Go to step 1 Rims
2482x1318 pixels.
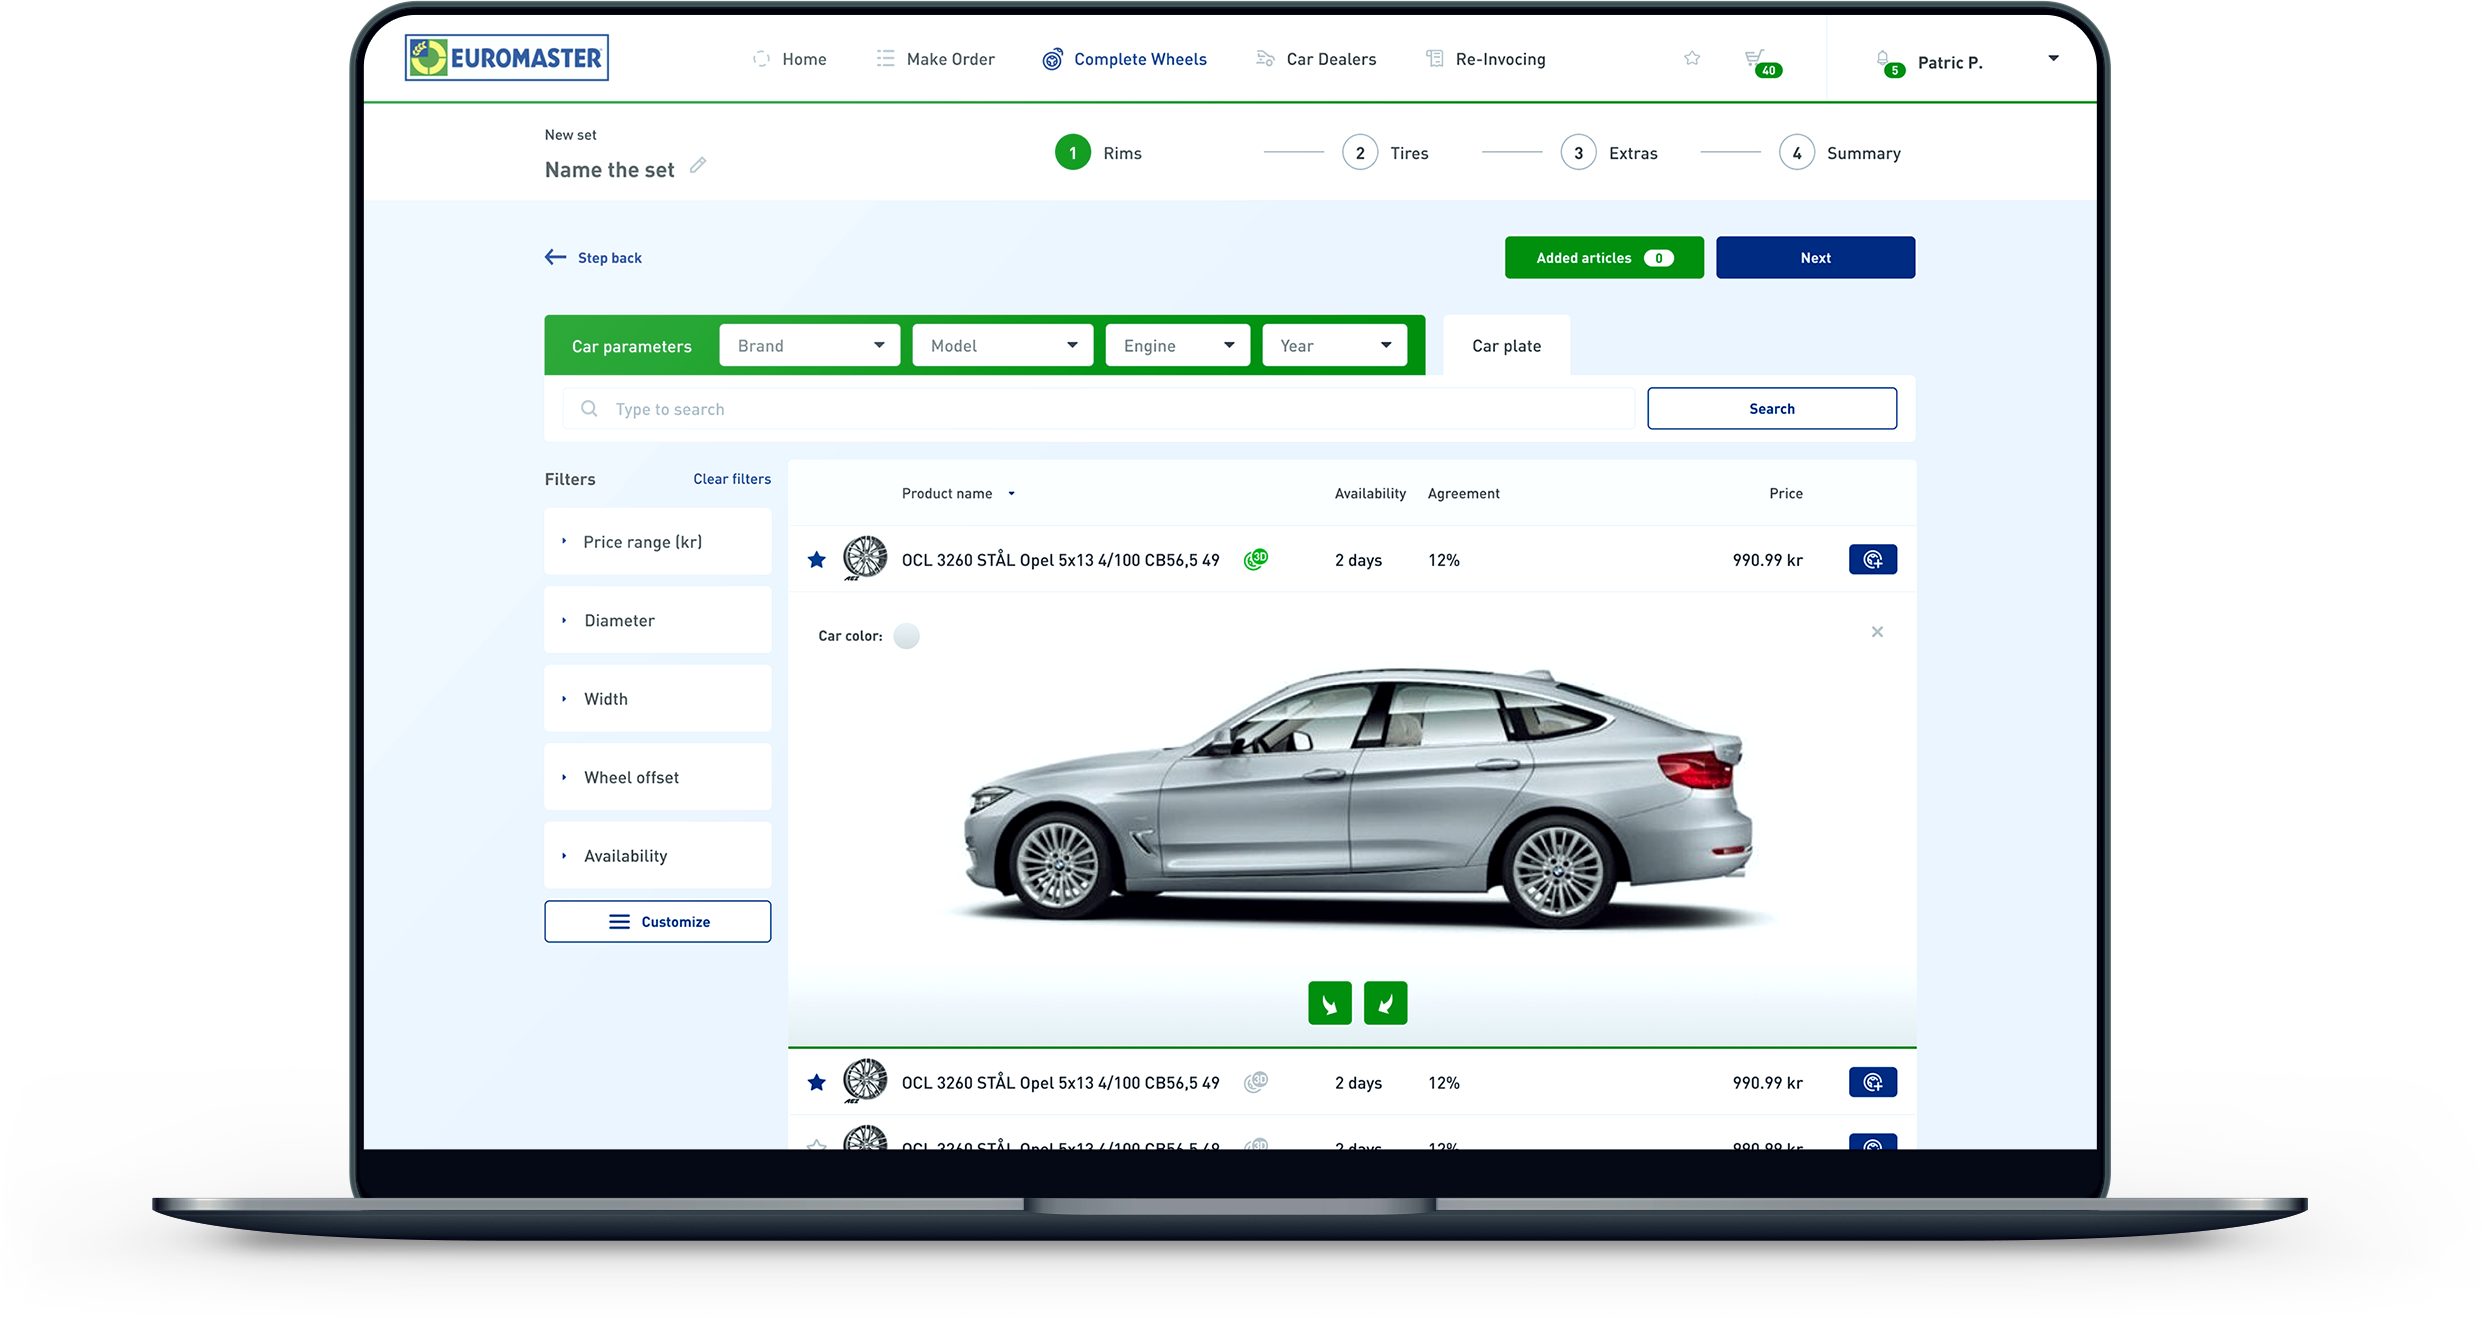pos(1098,153)
